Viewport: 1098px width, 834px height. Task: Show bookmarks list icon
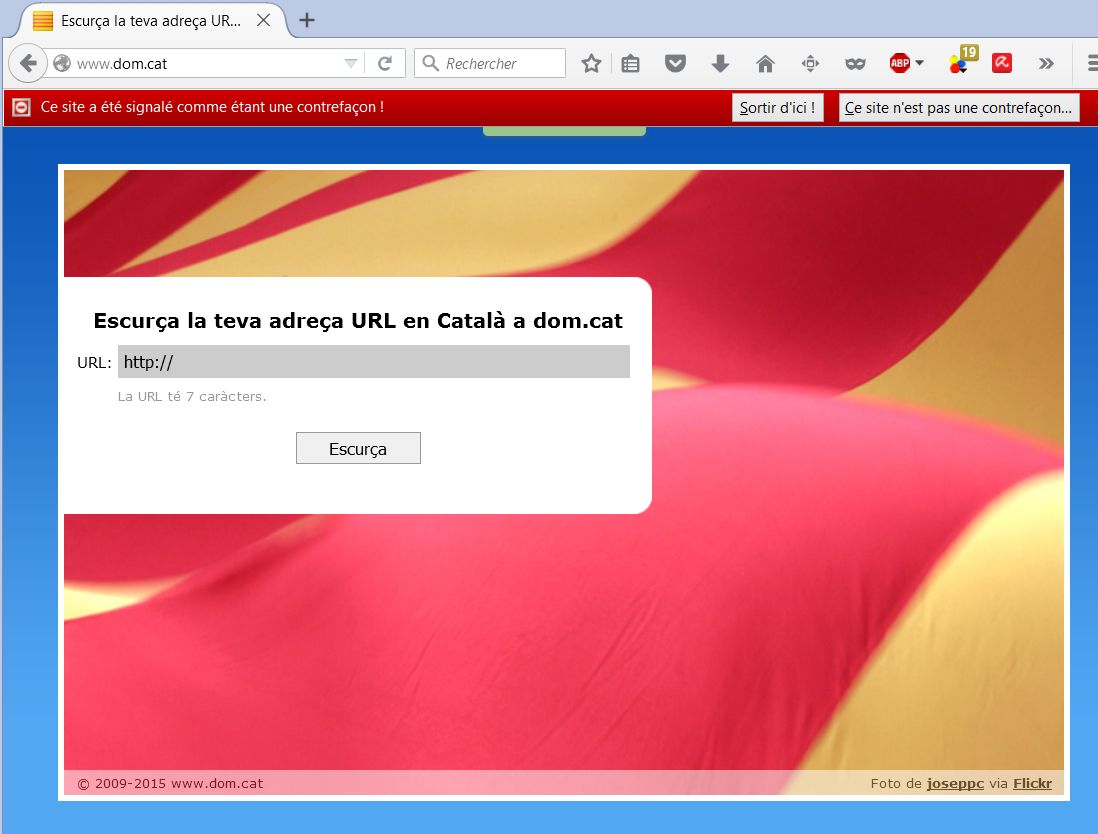coord(630,64)
